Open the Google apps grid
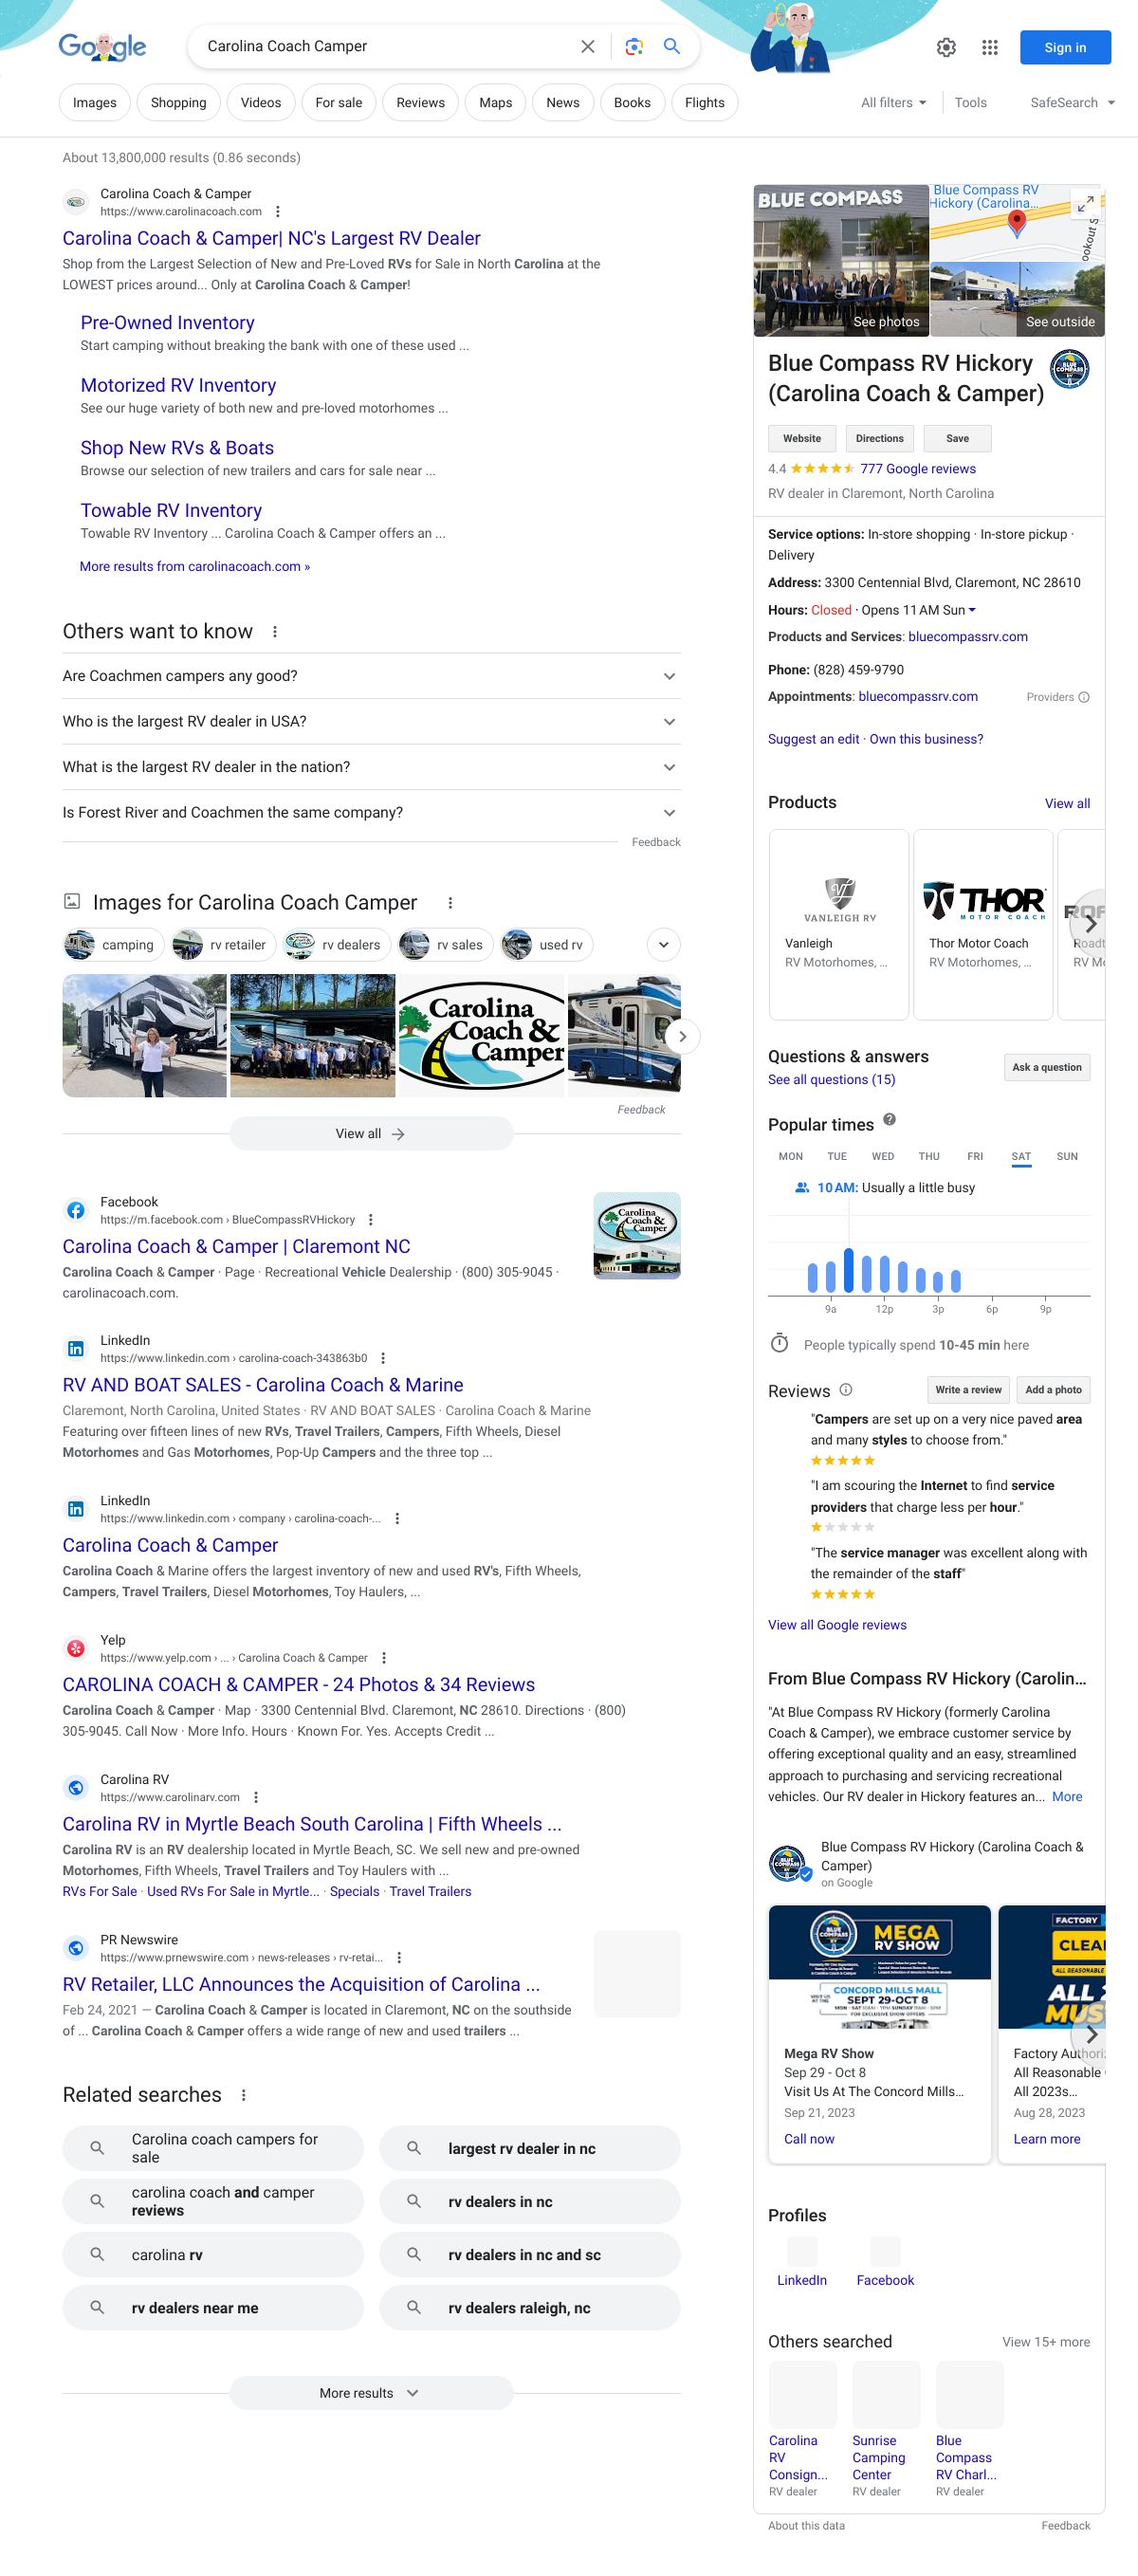The image size is (1138, 2576). click(990, 47)
